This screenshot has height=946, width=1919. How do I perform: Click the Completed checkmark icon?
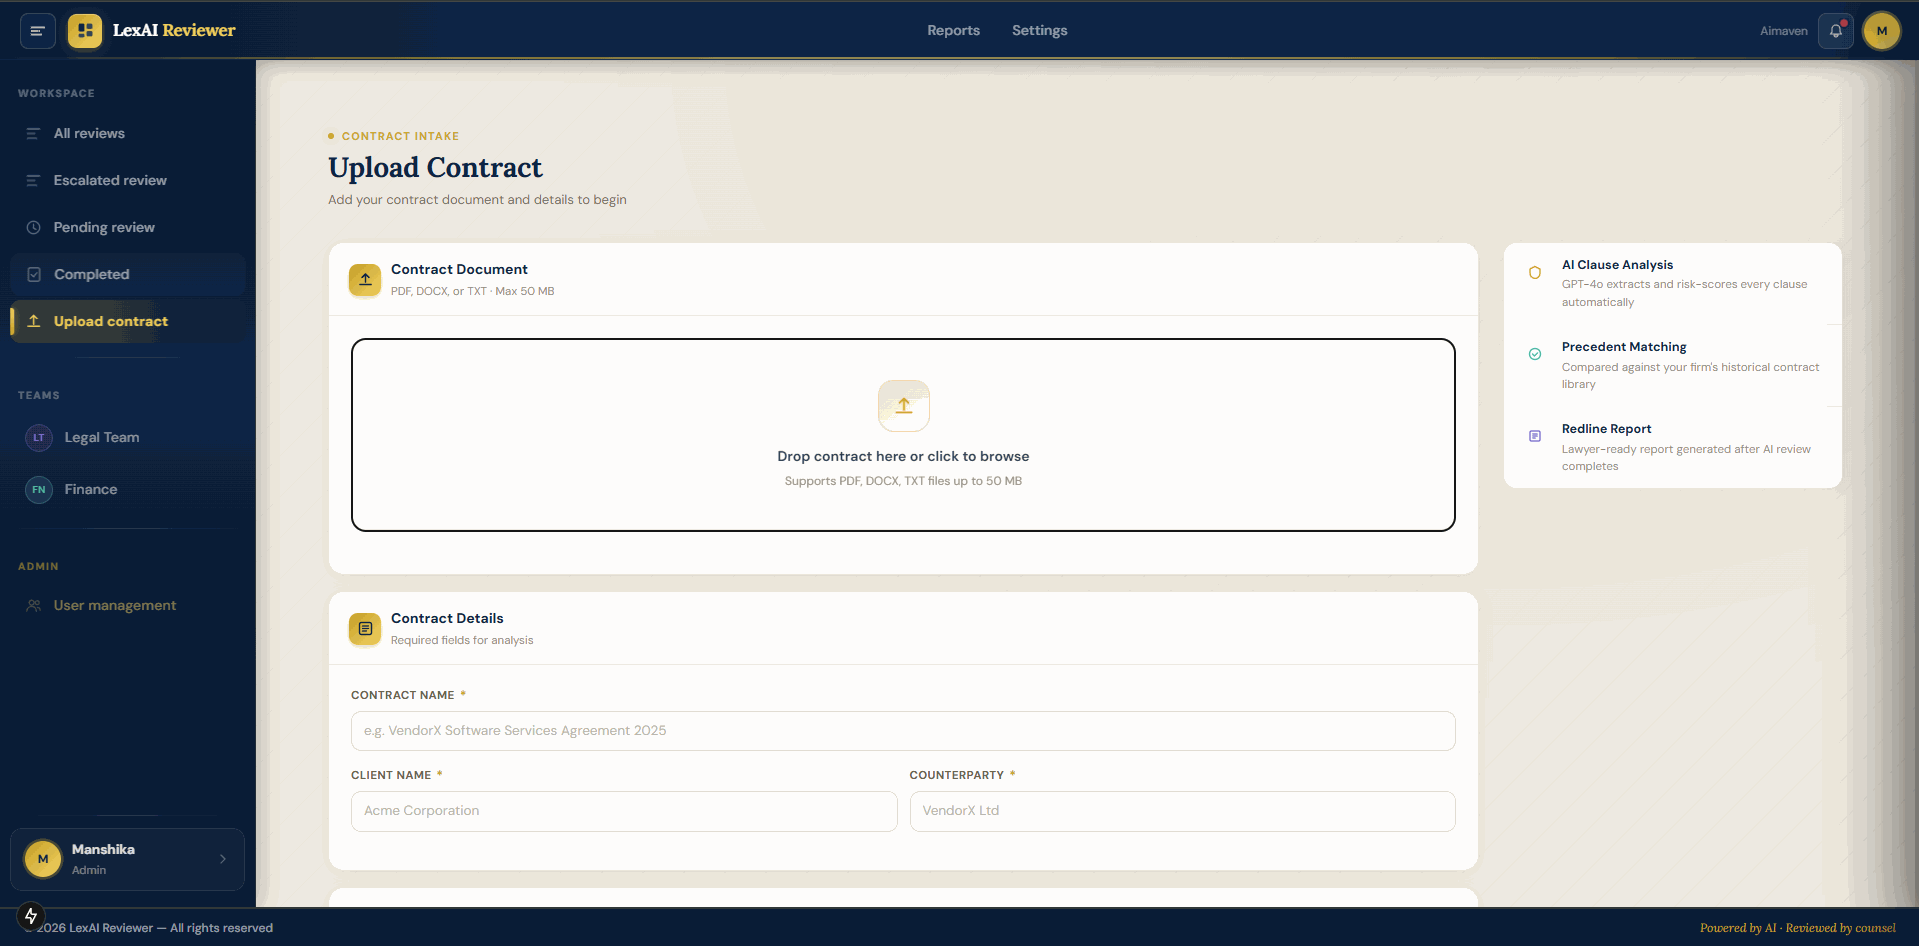pos(34,275)
